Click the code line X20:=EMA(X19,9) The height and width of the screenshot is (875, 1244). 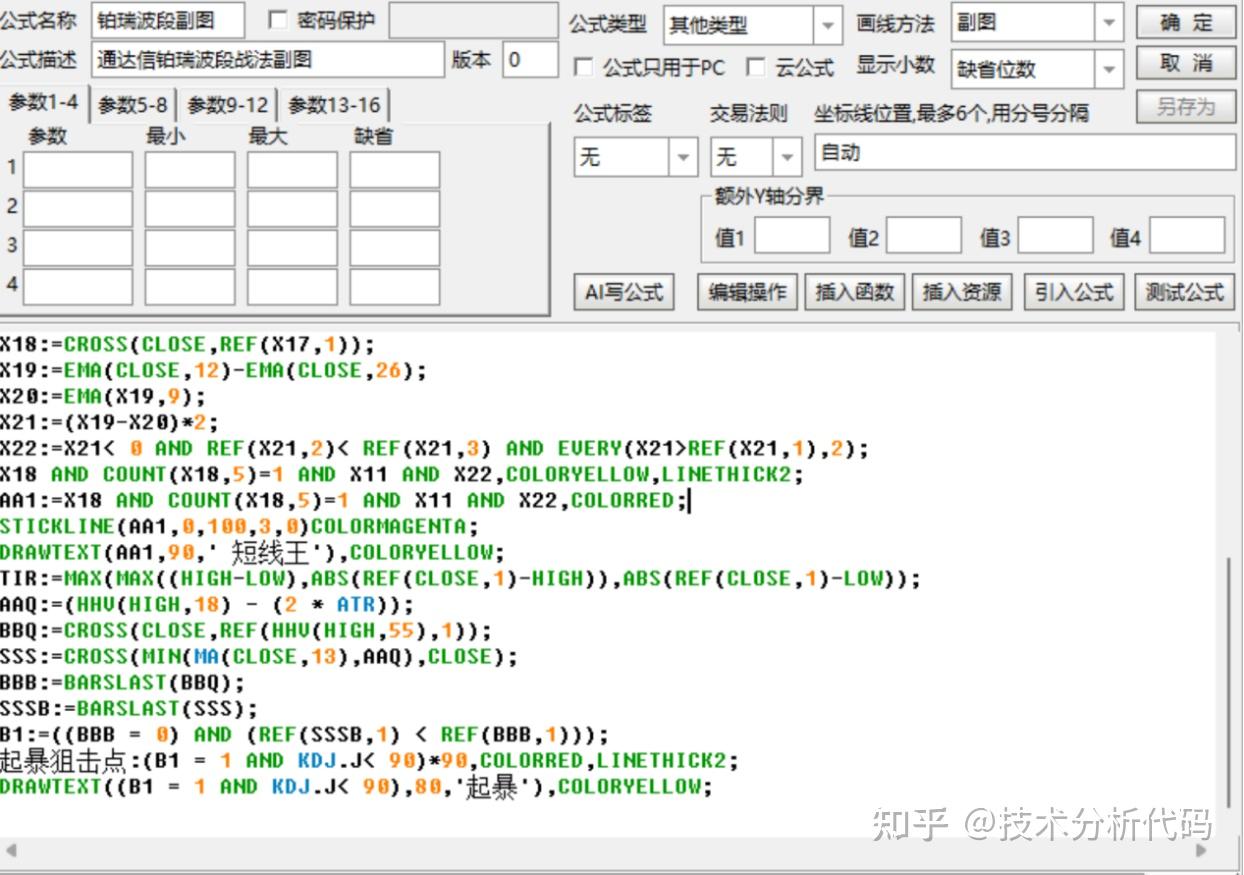(102, 397)
